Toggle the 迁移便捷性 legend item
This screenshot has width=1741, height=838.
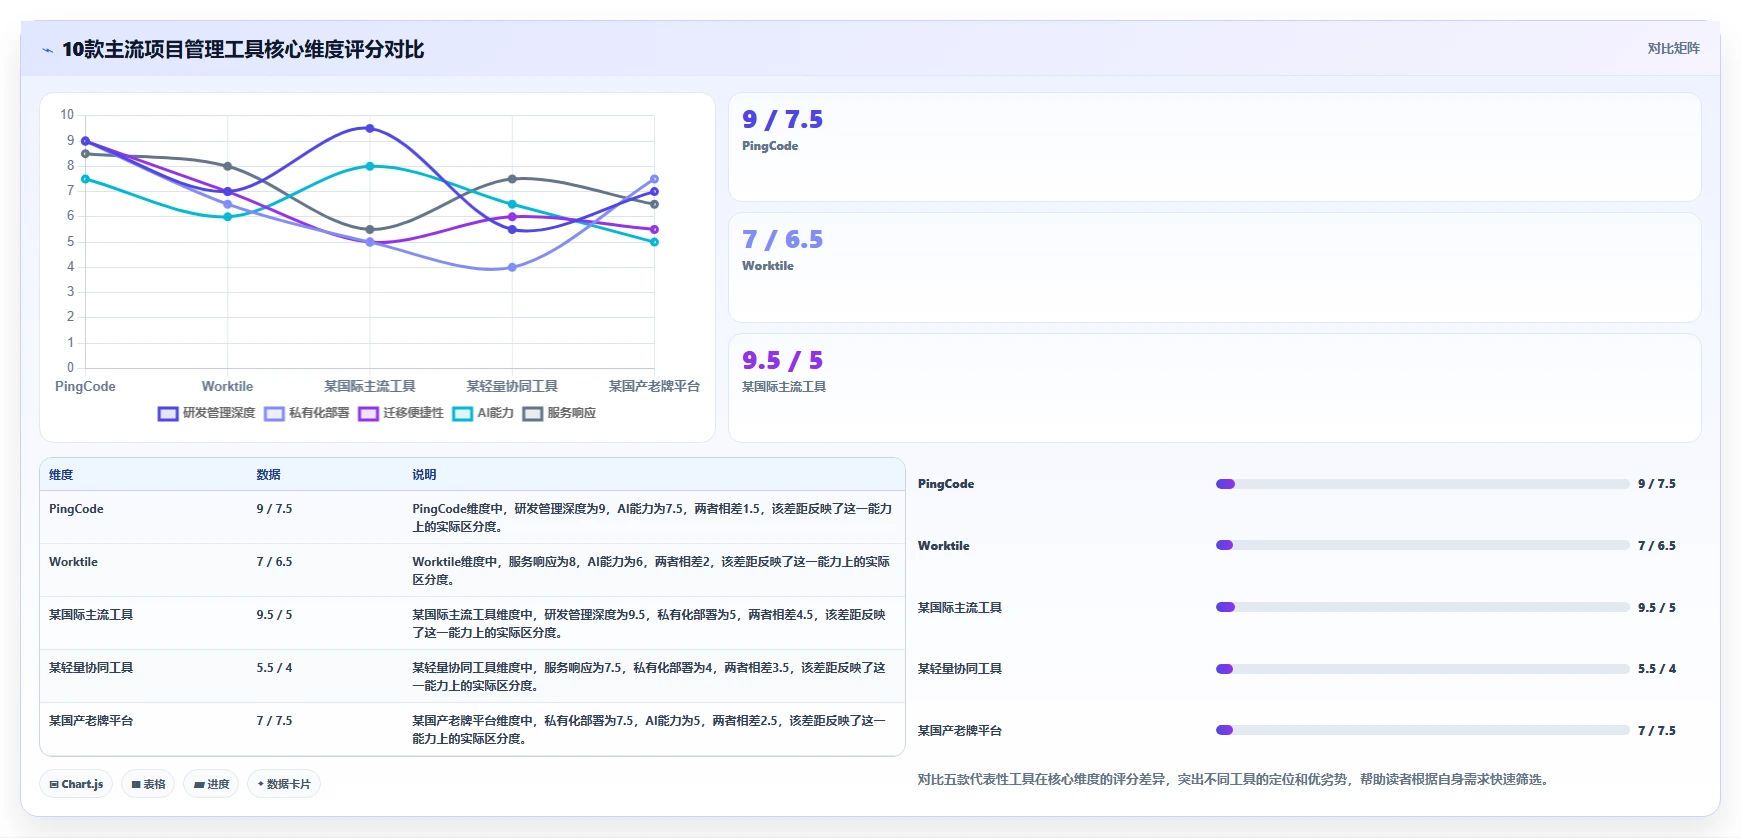click(x=401, y=413)
